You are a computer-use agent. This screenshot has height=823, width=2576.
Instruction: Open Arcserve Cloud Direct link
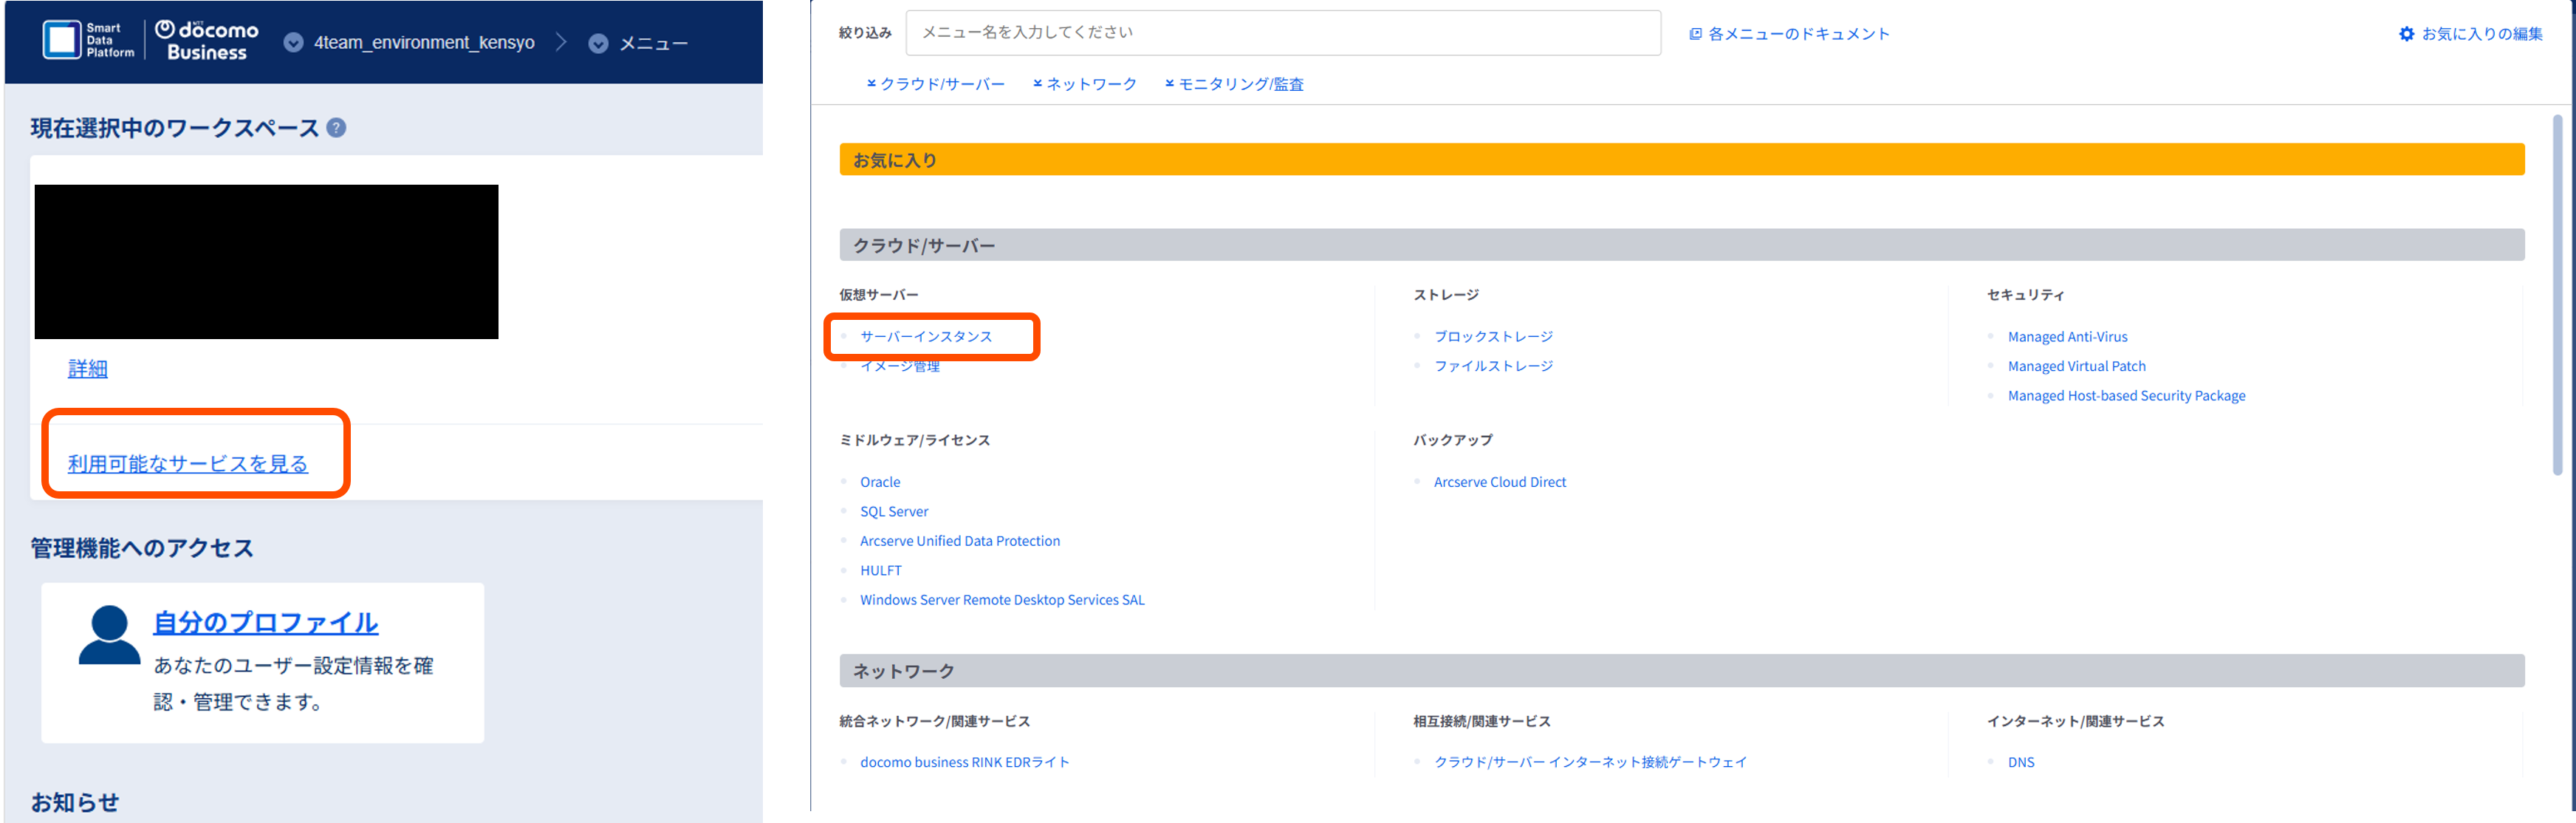pyautogui.click(x=1500, y=482)
